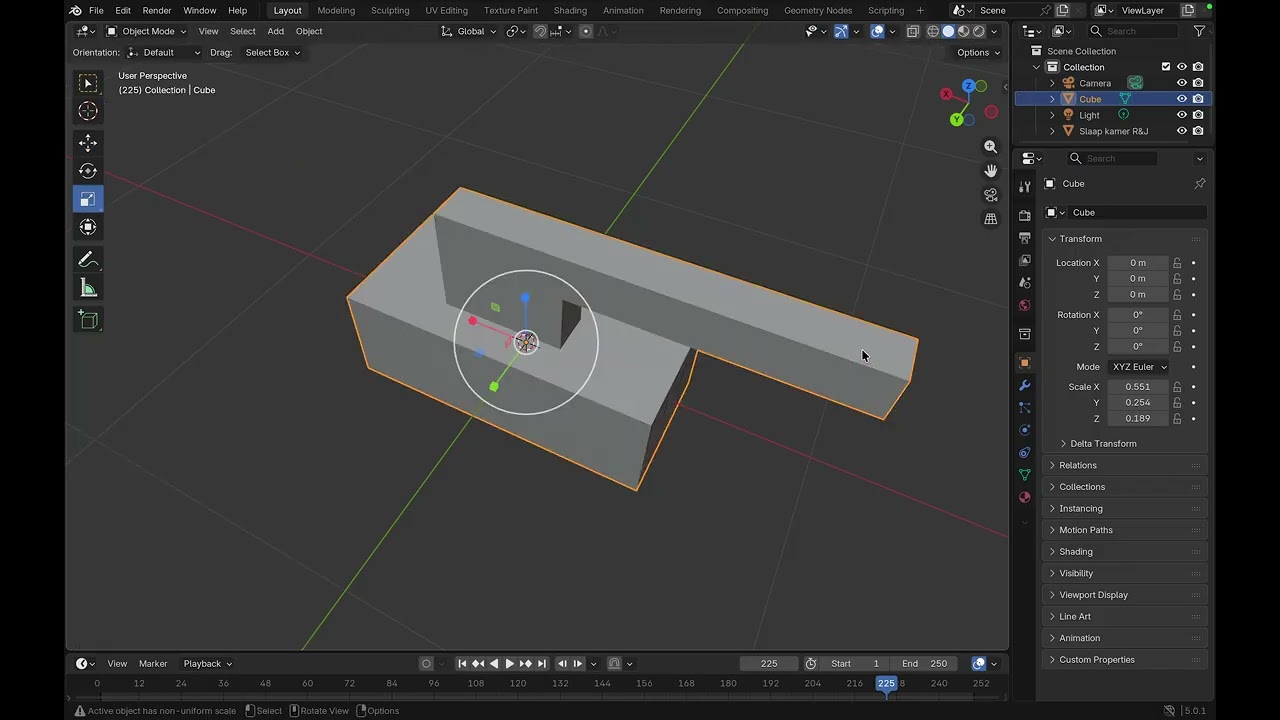Open the Object Mode dropdown
This screenshot has width=1280, height=720.
pyautogui.click(x=147, y=31)
